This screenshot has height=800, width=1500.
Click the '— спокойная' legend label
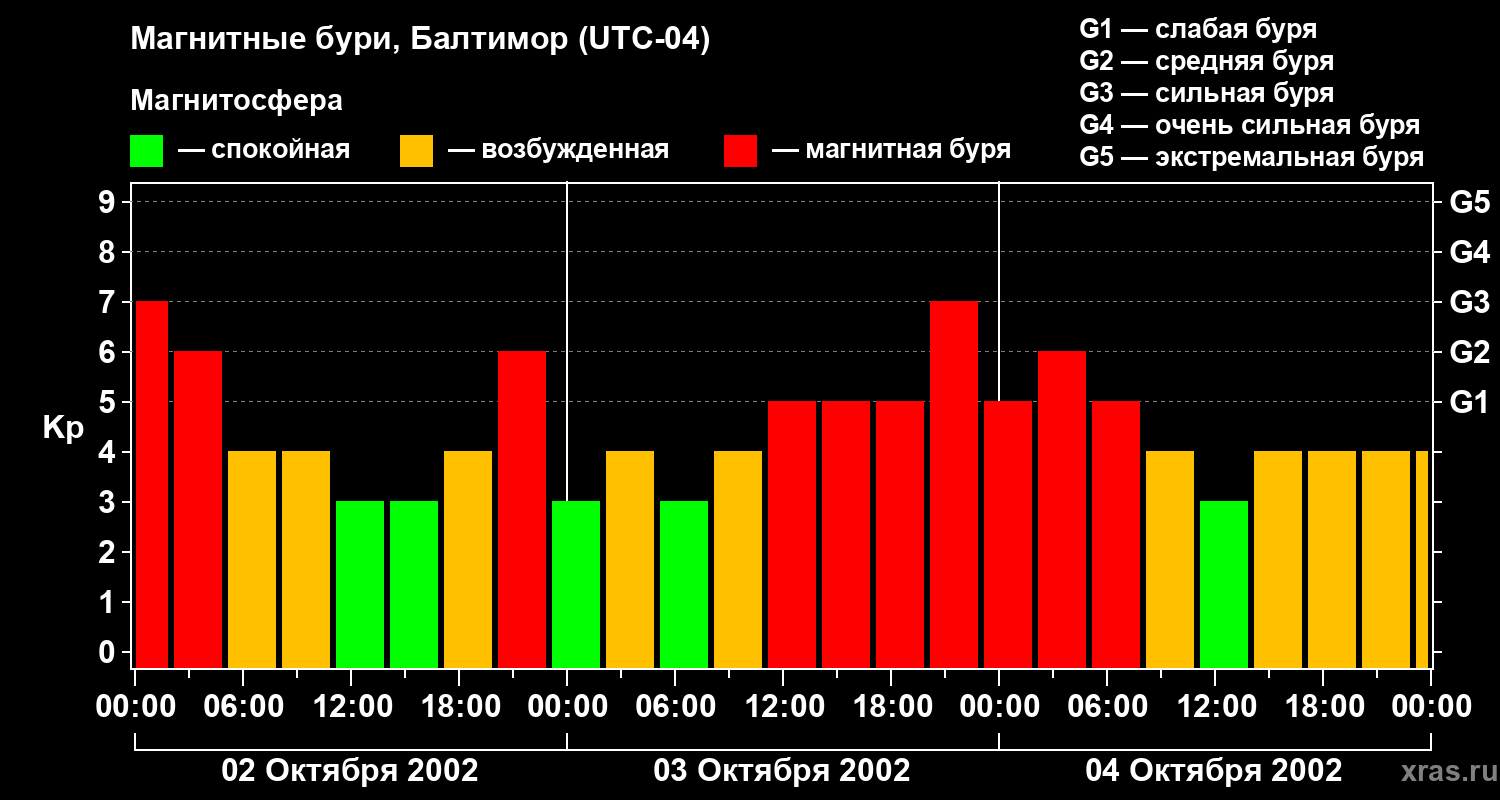(264, 150)
